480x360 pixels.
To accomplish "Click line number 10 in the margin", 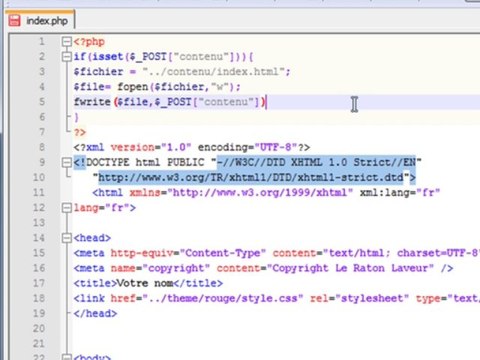I will [x=39, y=177].
